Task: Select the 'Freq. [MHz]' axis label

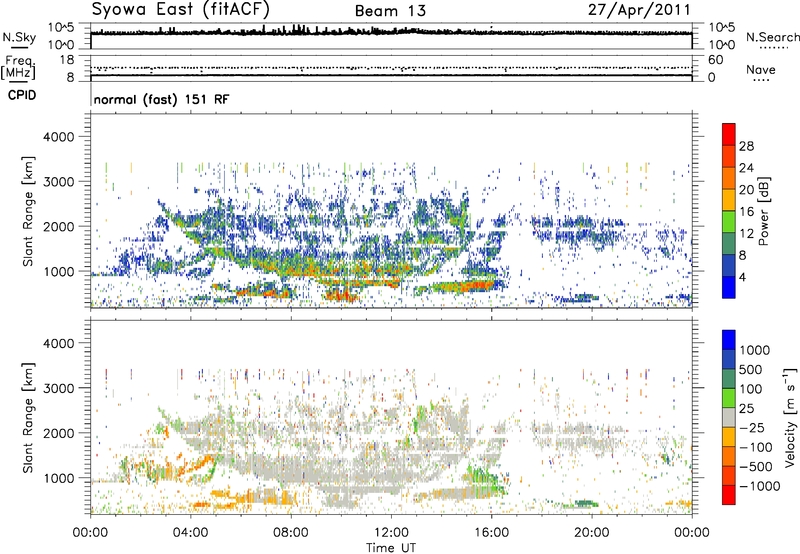Action: [x=18, y=68]
